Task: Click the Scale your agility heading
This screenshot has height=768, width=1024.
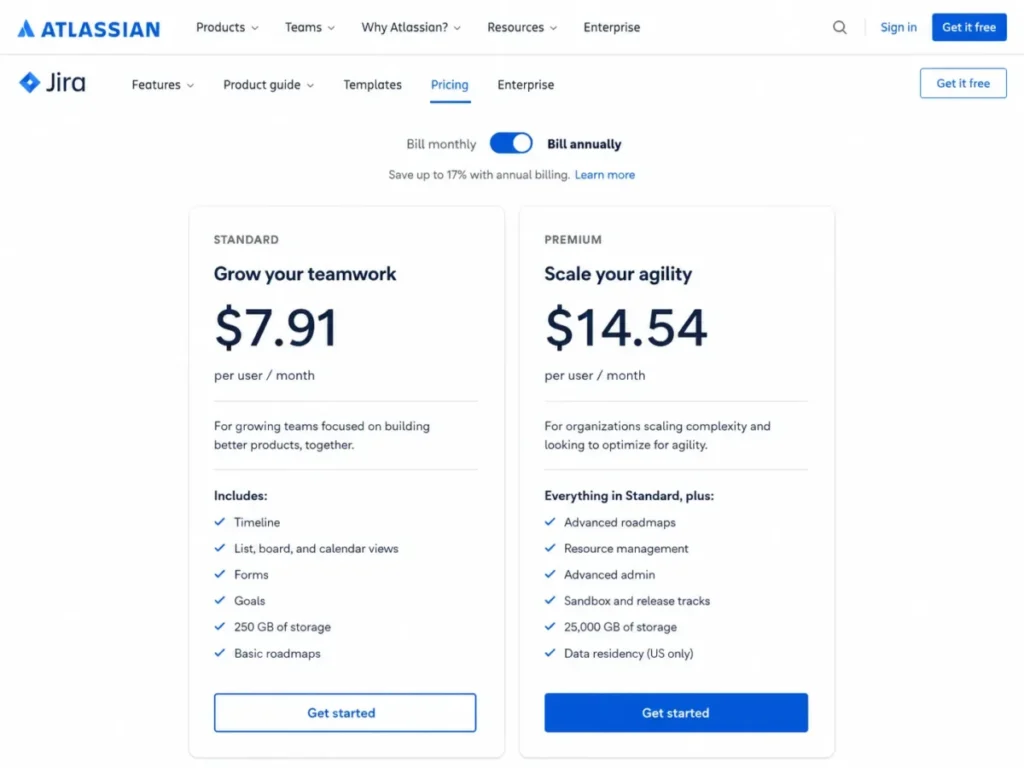Action: coord(618,274)
